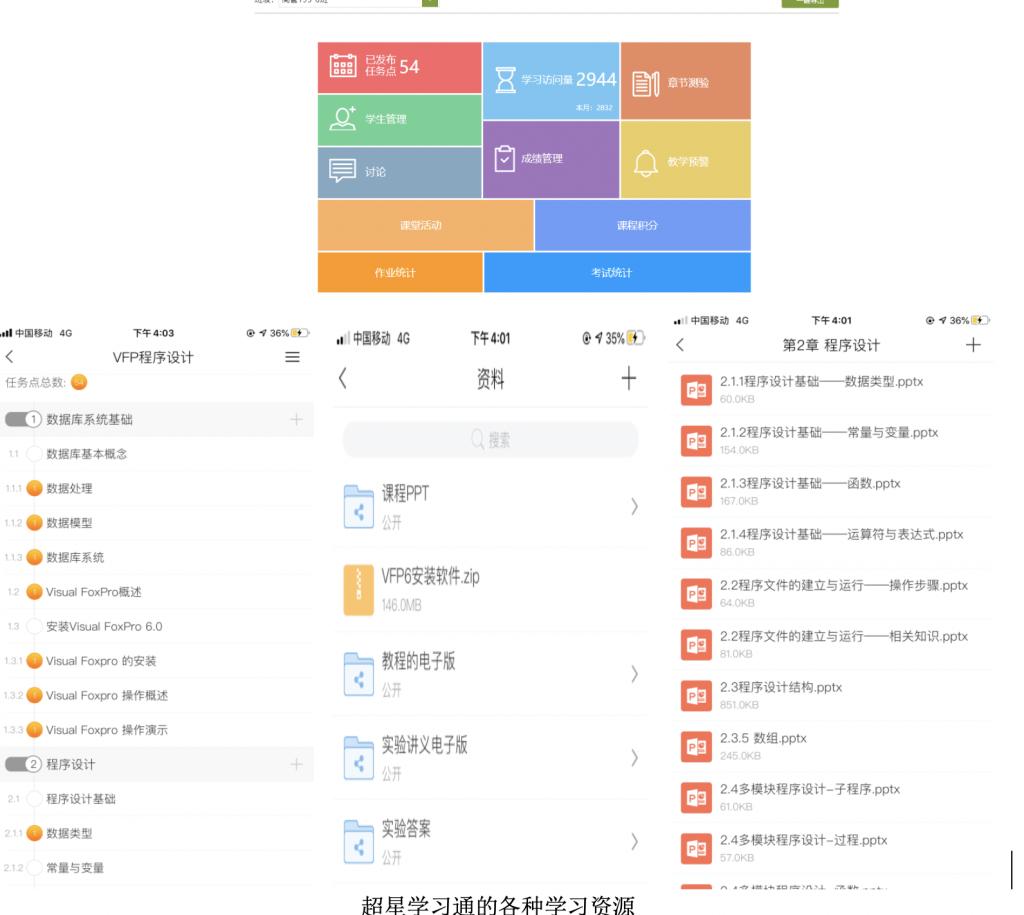
Task: Add item to 数据库系统基础 chapter
Action: [295, 419]
